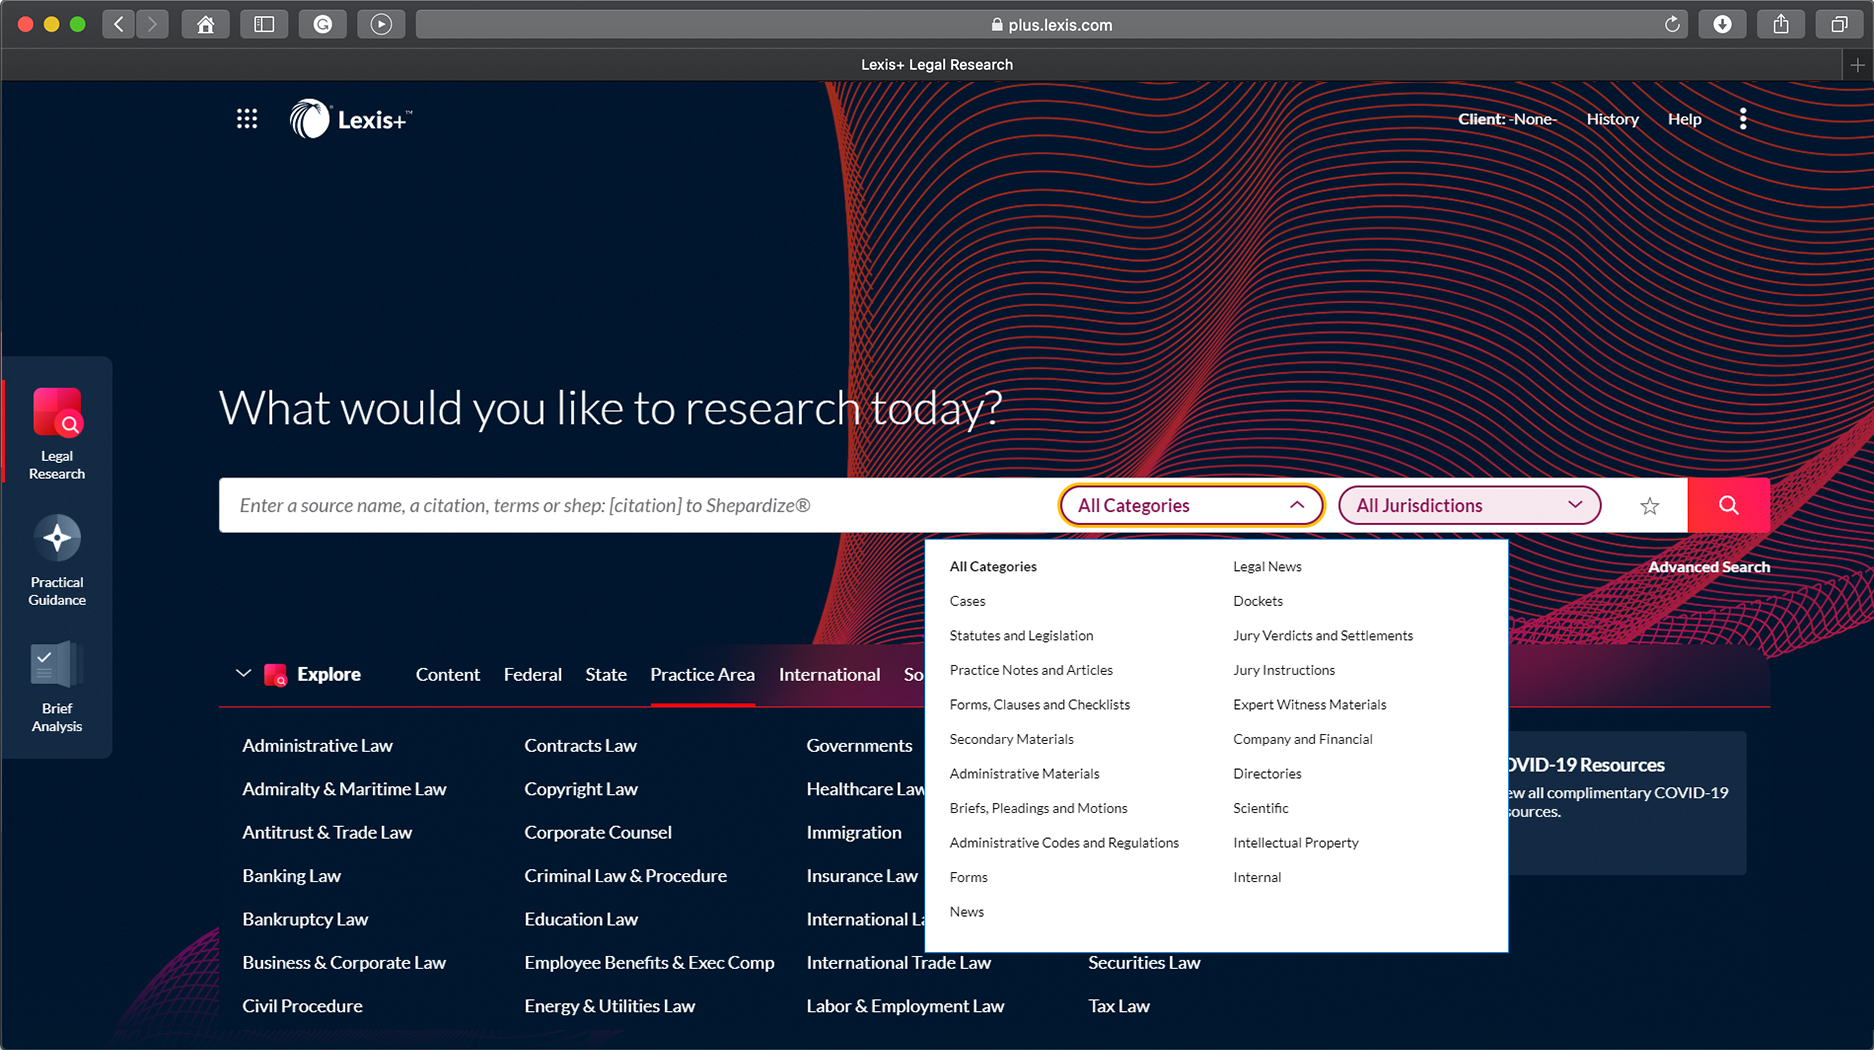Open Safari downloads icon
The height and width of the screenshot is (1050, 1874).
click(1722, 24)
